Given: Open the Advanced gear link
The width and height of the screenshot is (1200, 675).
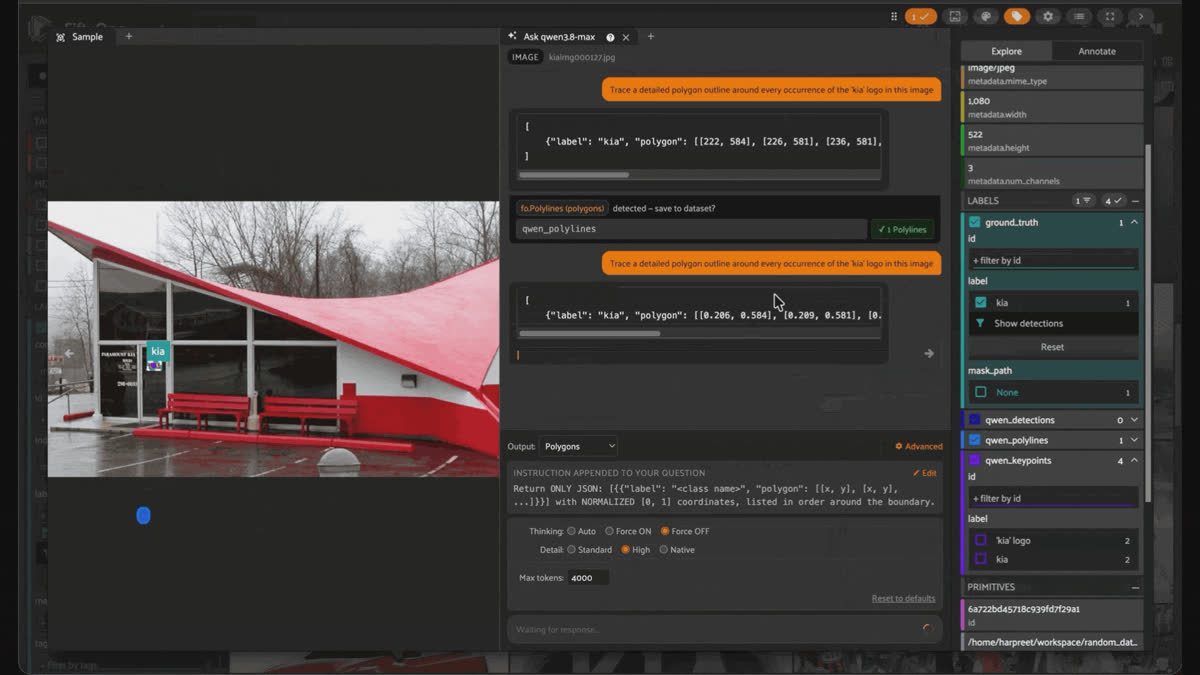Looking at the screenshot, I should (x=919, y=446).
